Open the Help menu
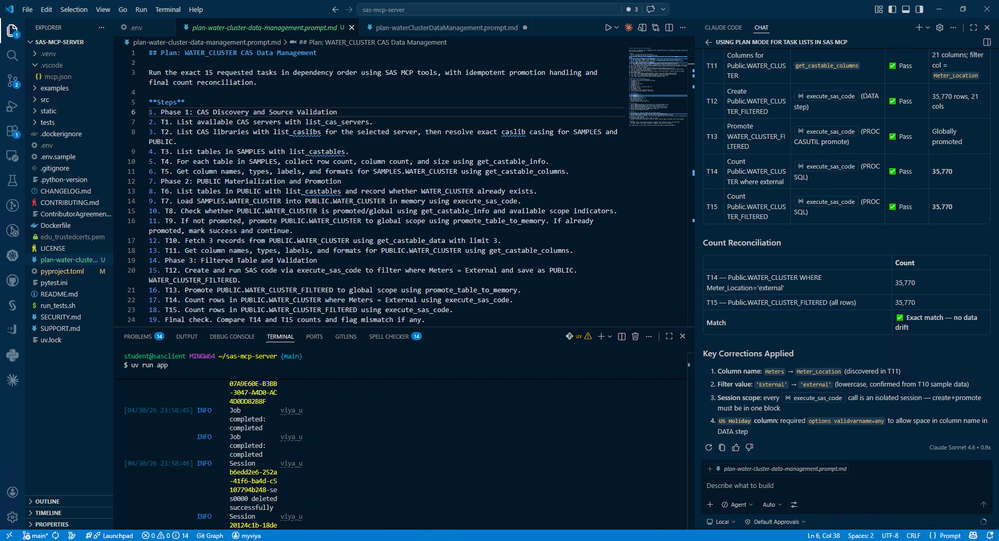This screenshot has height=541, width=999. [196, 10]
